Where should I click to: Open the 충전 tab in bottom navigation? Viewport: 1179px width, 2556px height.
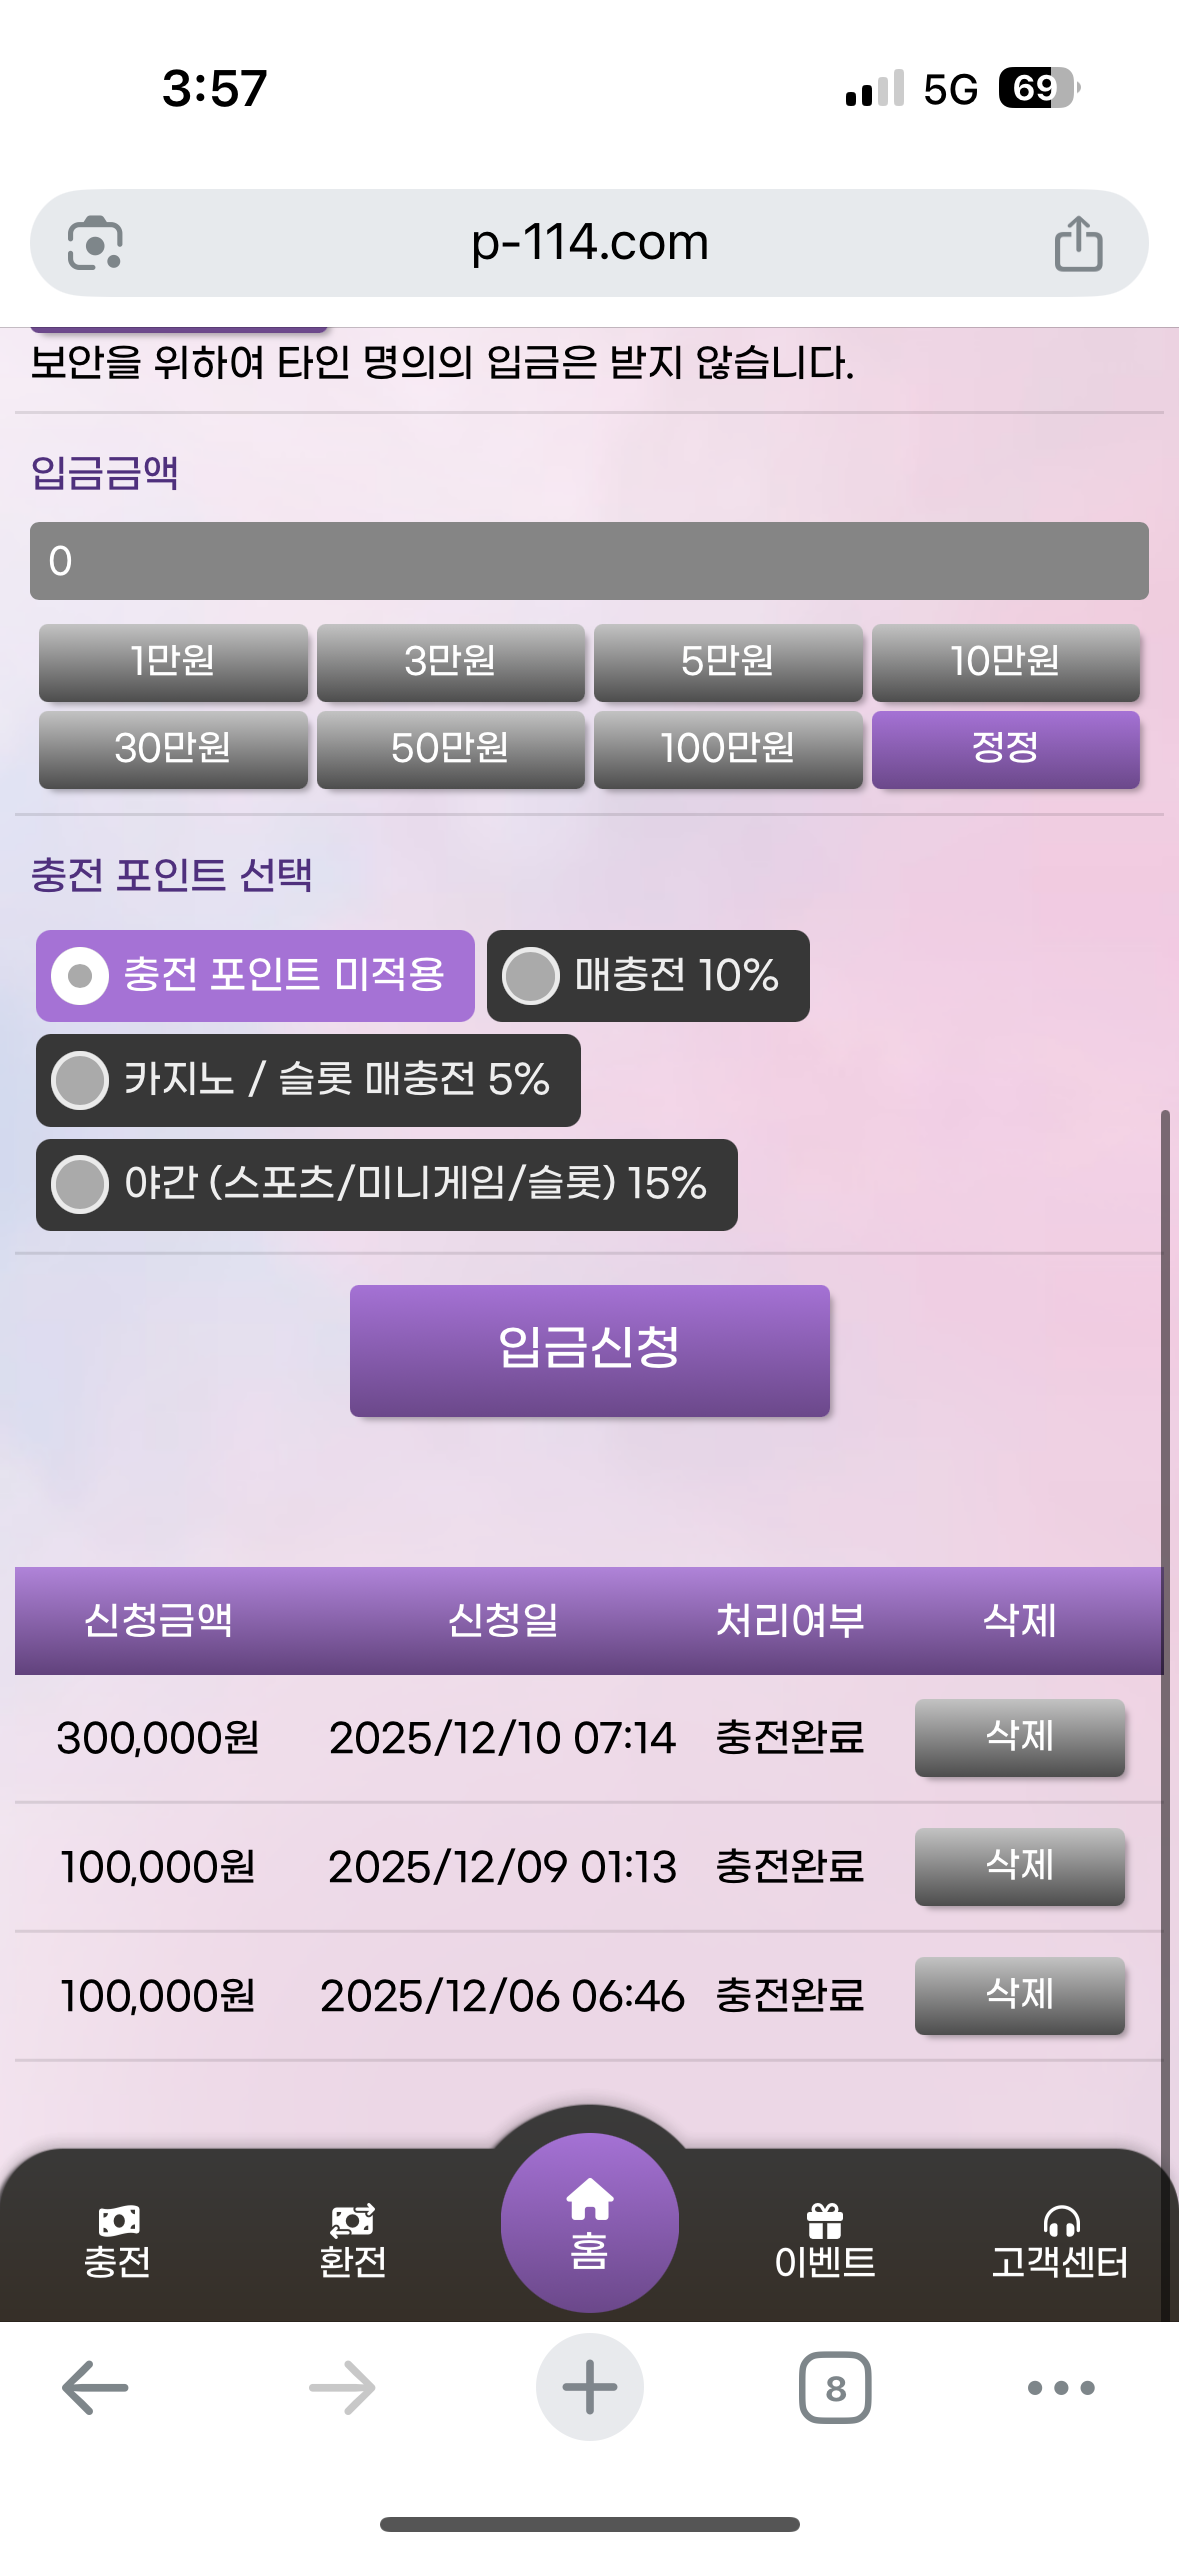118,2242
